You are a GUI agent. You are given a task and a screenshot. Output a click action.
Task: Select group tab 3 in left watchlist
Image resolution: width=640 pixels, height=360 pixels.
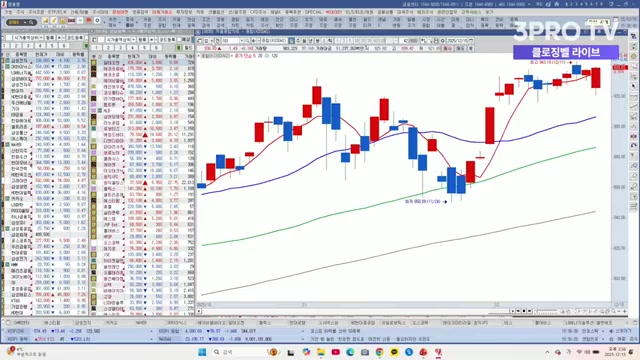pyautogui.click(x=28, y=46)
